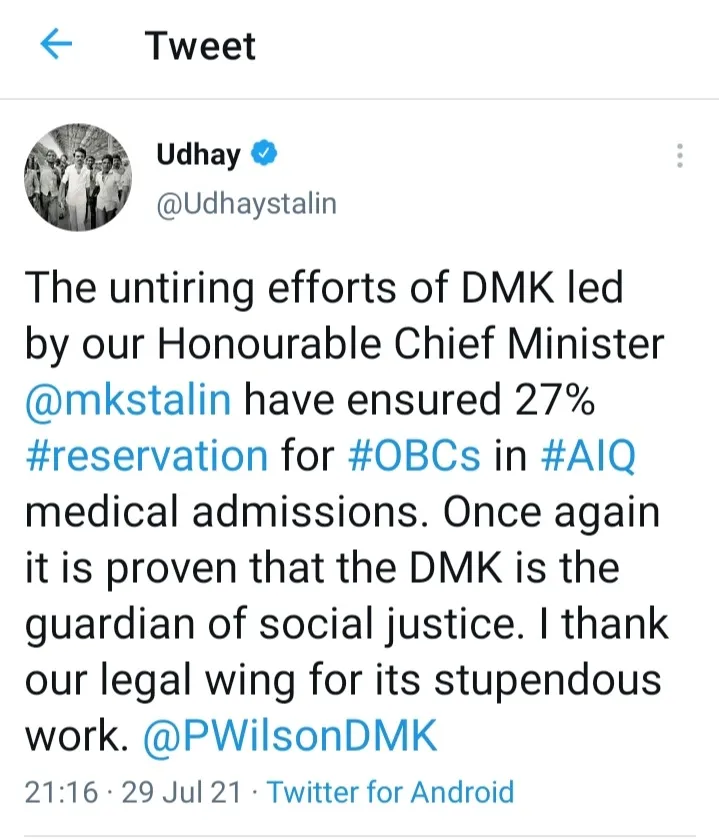Viewport: 719px width, 840px height.
Task: Tap the word 'stupendous' in tweet
Action: point(548,681)
